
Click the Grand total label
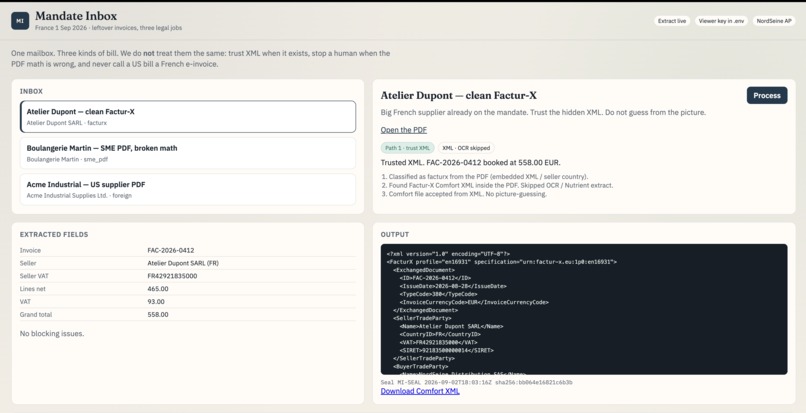36,315
